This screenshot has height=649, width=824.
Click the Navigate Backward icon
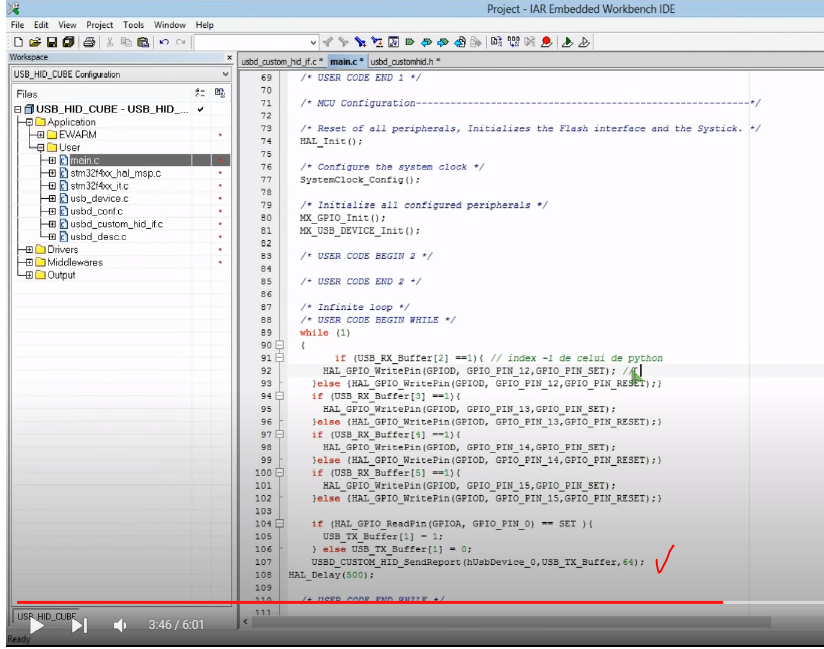pos(460,42)
